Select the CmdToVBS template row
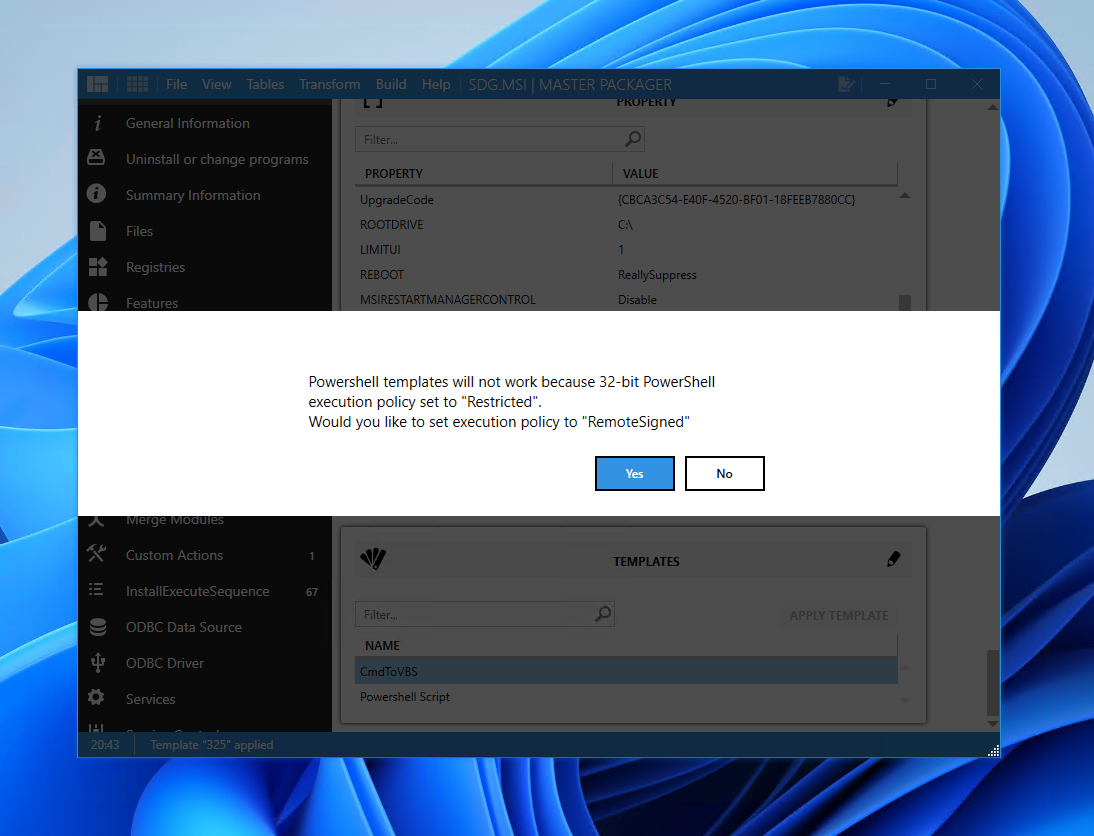The image size is (1094, 836). coord(626,671)
